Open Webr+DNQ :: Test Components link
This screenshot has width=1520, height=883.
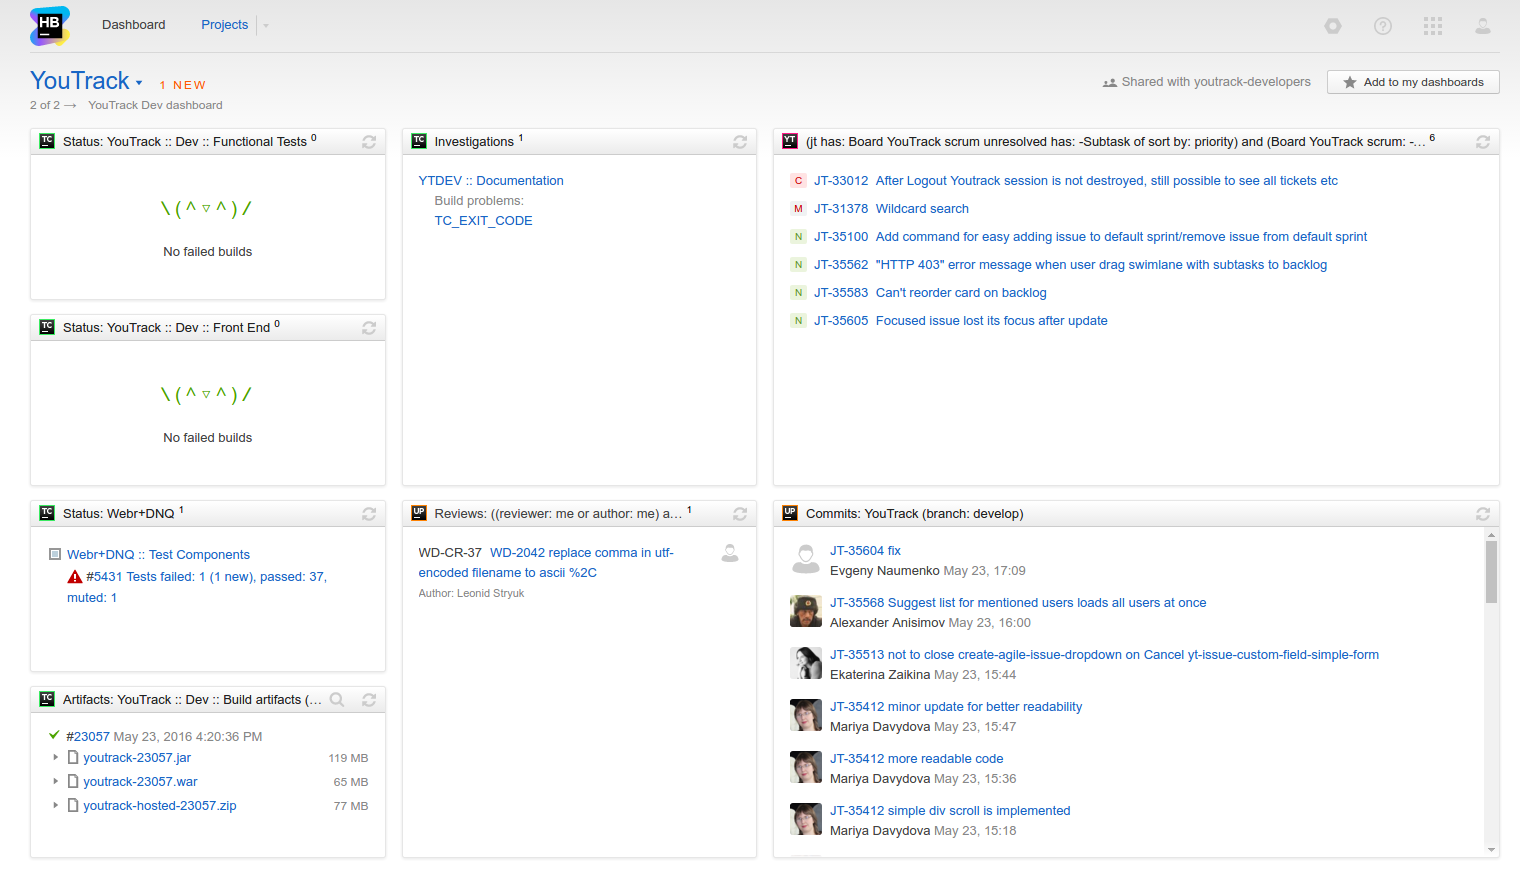pos(158,555)
